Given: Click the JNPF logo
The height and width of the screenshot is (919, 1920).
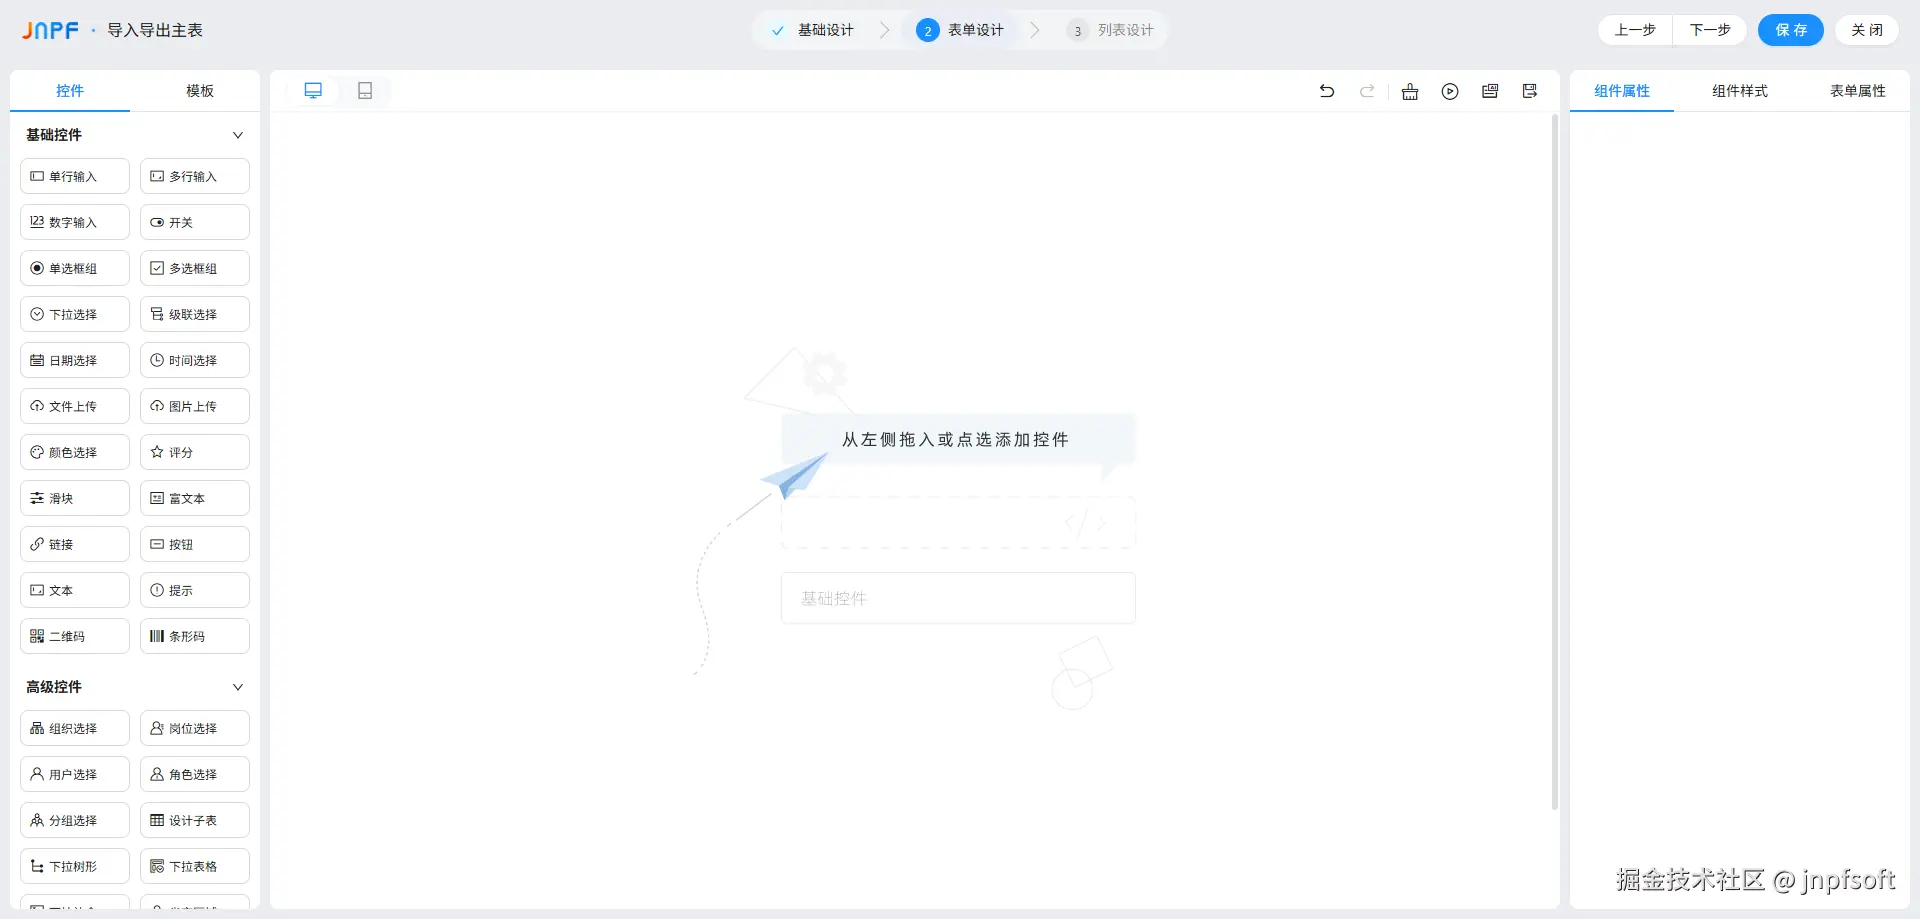Looking at the screenshot, I should (50, 30).
